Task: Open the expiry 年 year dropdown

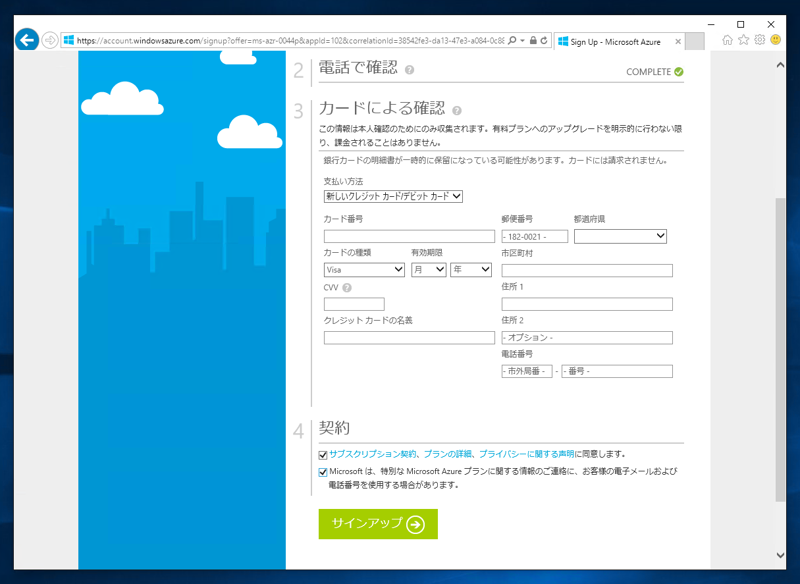Action: pyautogui.click(x=471, y=270)
